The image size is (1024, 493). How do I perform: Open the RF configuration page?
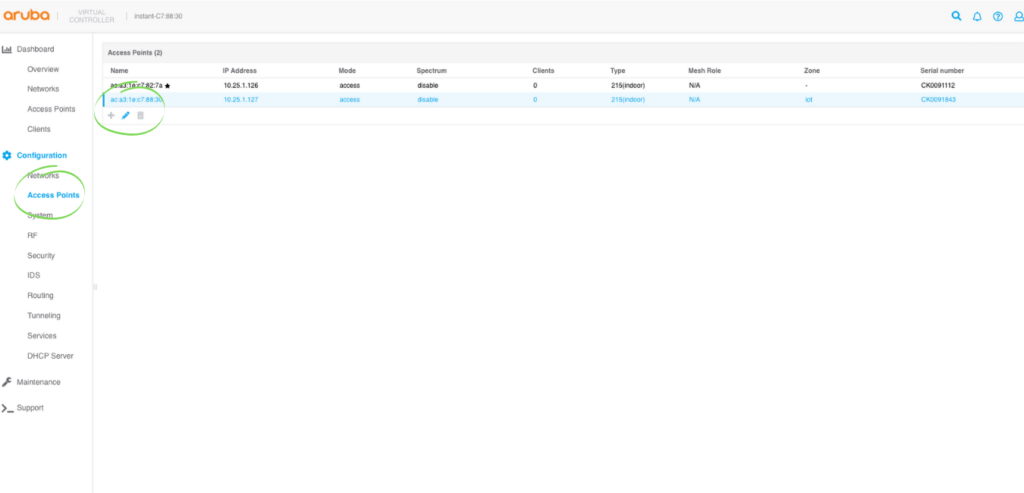pyautogui.click(x=32, y=235)
